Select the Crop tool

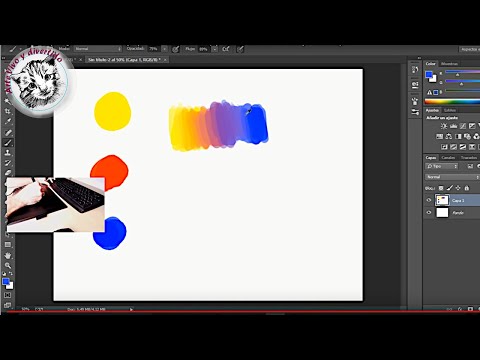(x=8, y=111)
